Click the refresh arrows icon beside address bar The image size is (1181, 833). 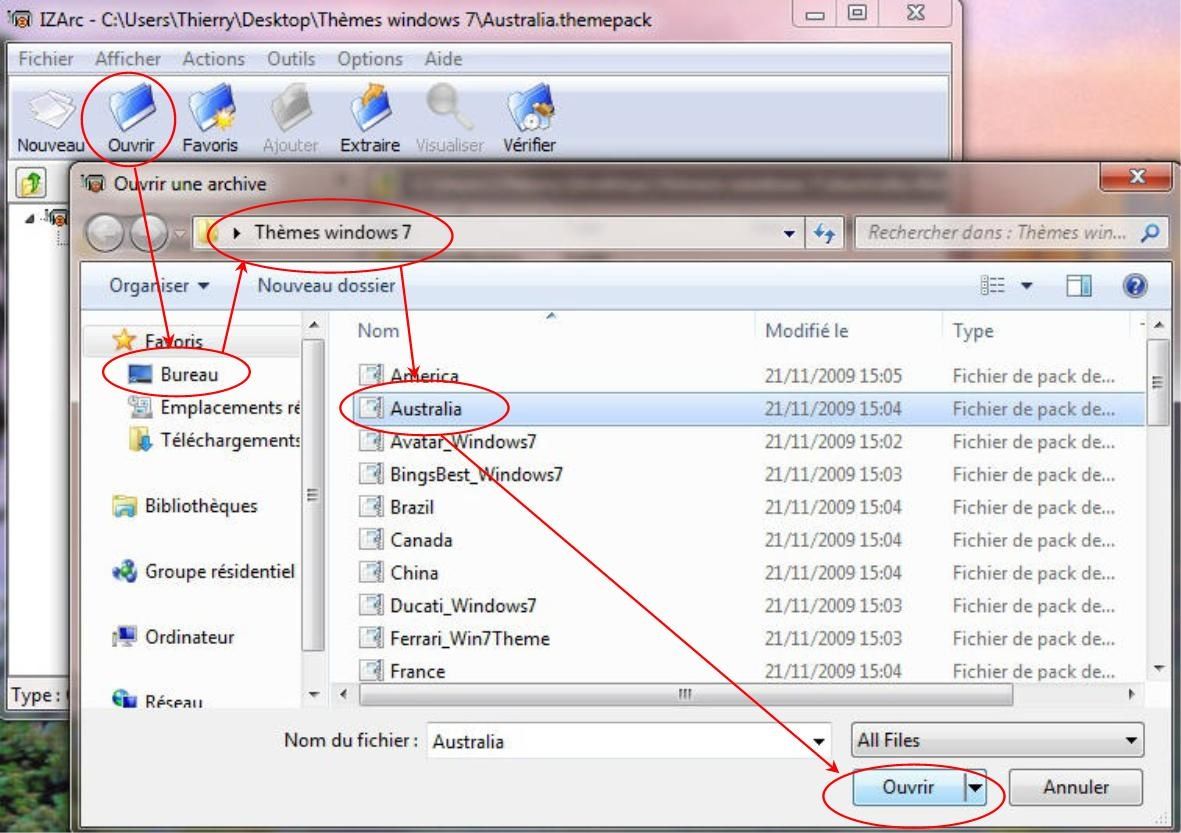coord(824,233)
